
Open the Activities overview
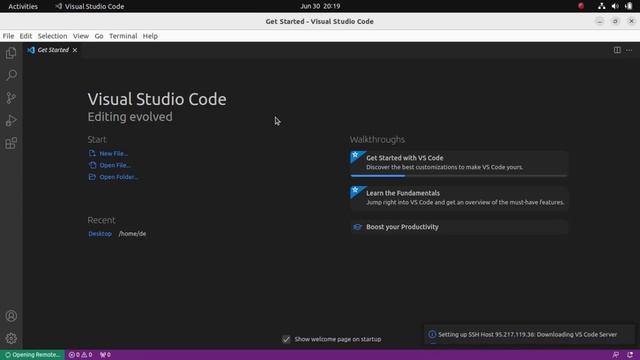click(x=23, y=6)
